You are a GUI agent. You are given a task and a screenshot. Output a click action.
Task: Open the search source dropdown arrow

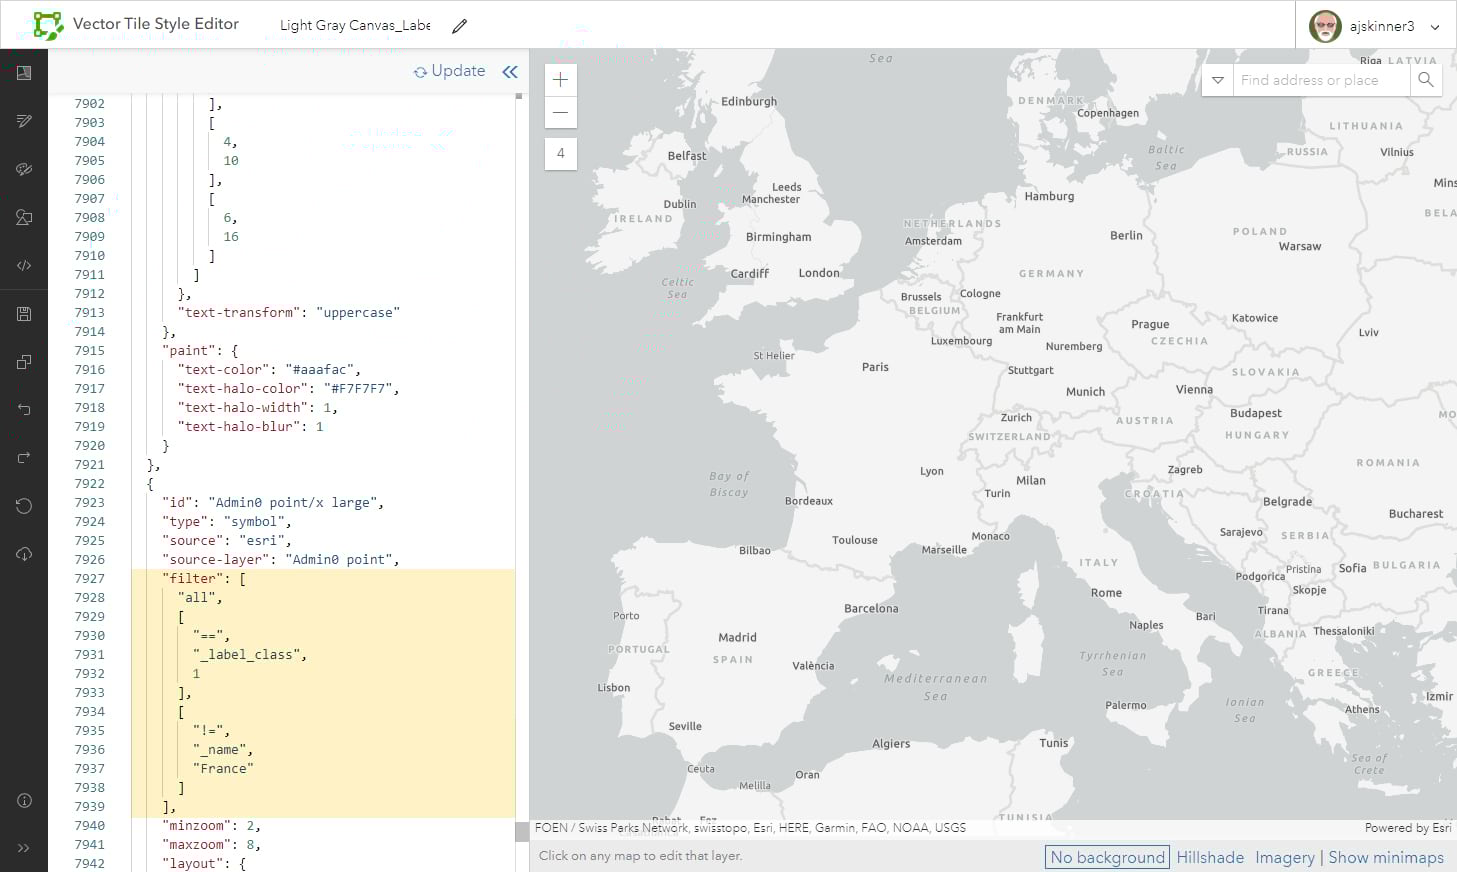point(1217,80)
